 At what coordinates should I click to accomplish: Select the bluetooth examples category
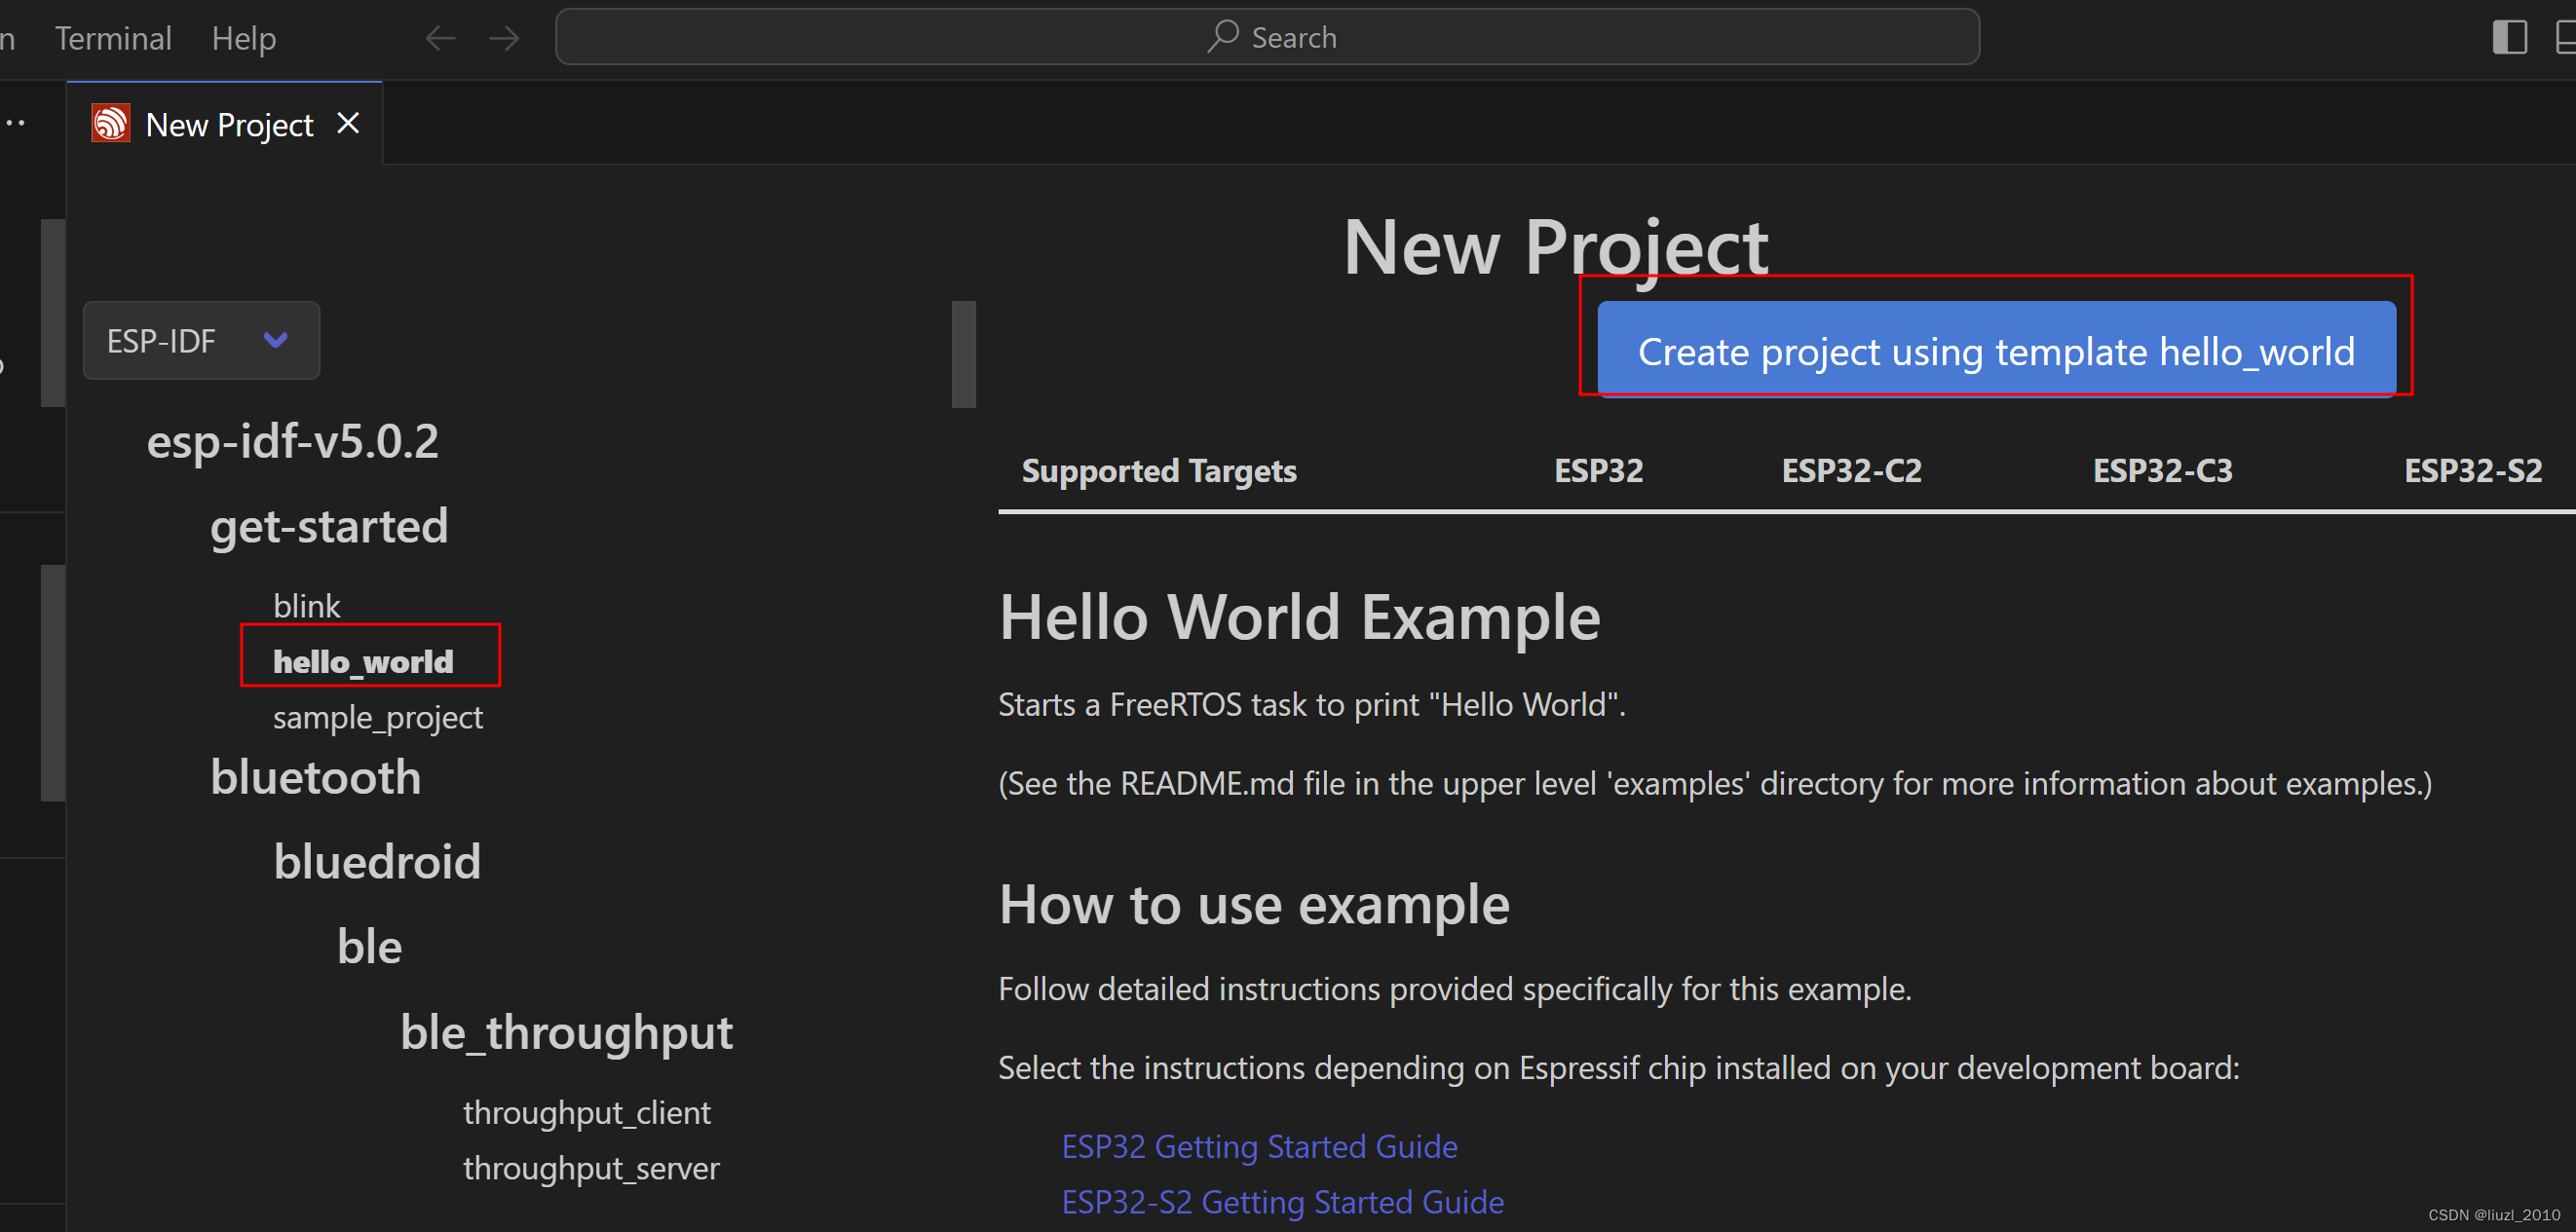[315, 777]
